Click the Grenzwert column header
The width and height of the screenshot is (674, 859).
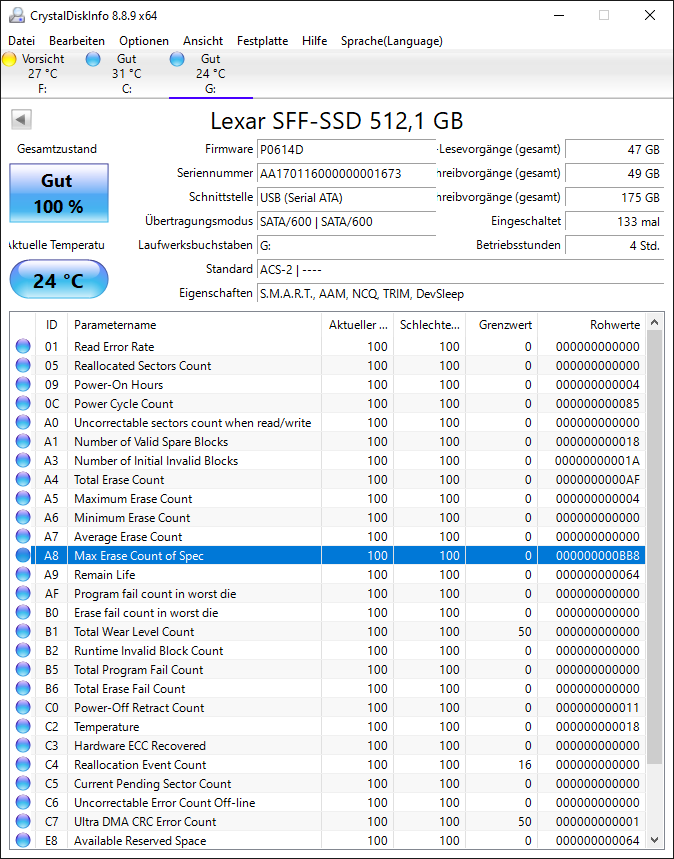(x=501, y=325)
